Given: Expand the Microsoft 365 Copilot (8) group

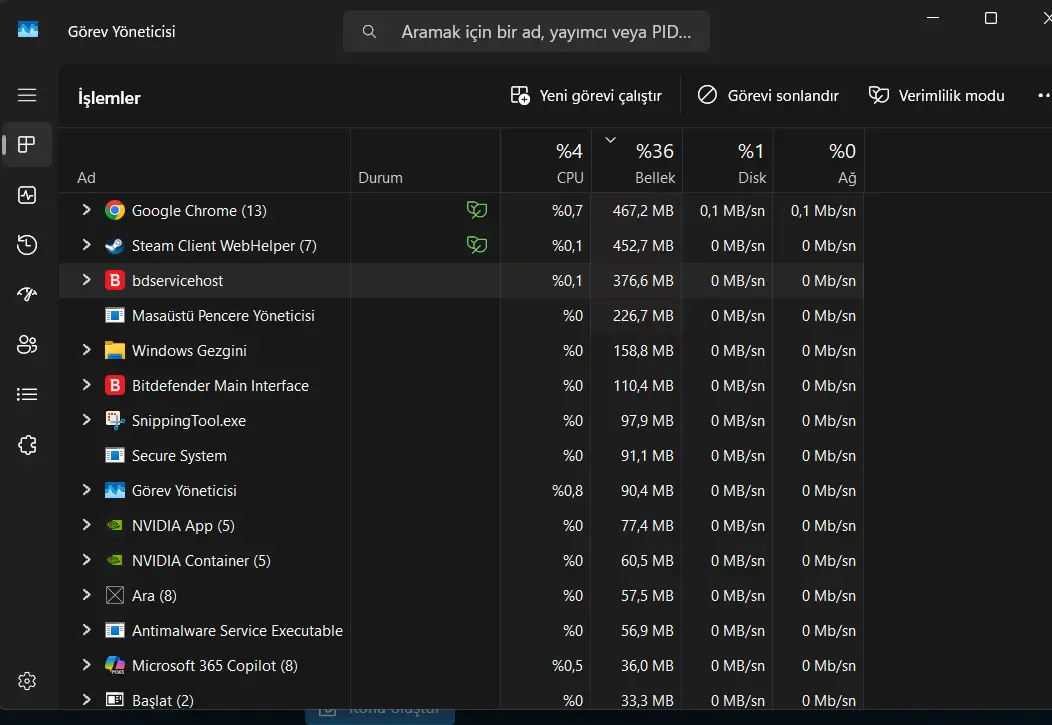Looking at the screenshot, I should click(x=86, y=665).
